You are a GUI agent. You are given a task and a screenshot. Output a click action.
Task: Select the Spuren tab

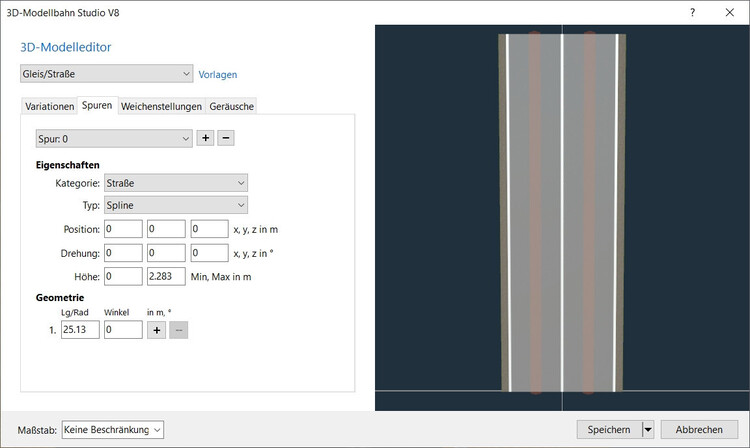pos(97,105)
